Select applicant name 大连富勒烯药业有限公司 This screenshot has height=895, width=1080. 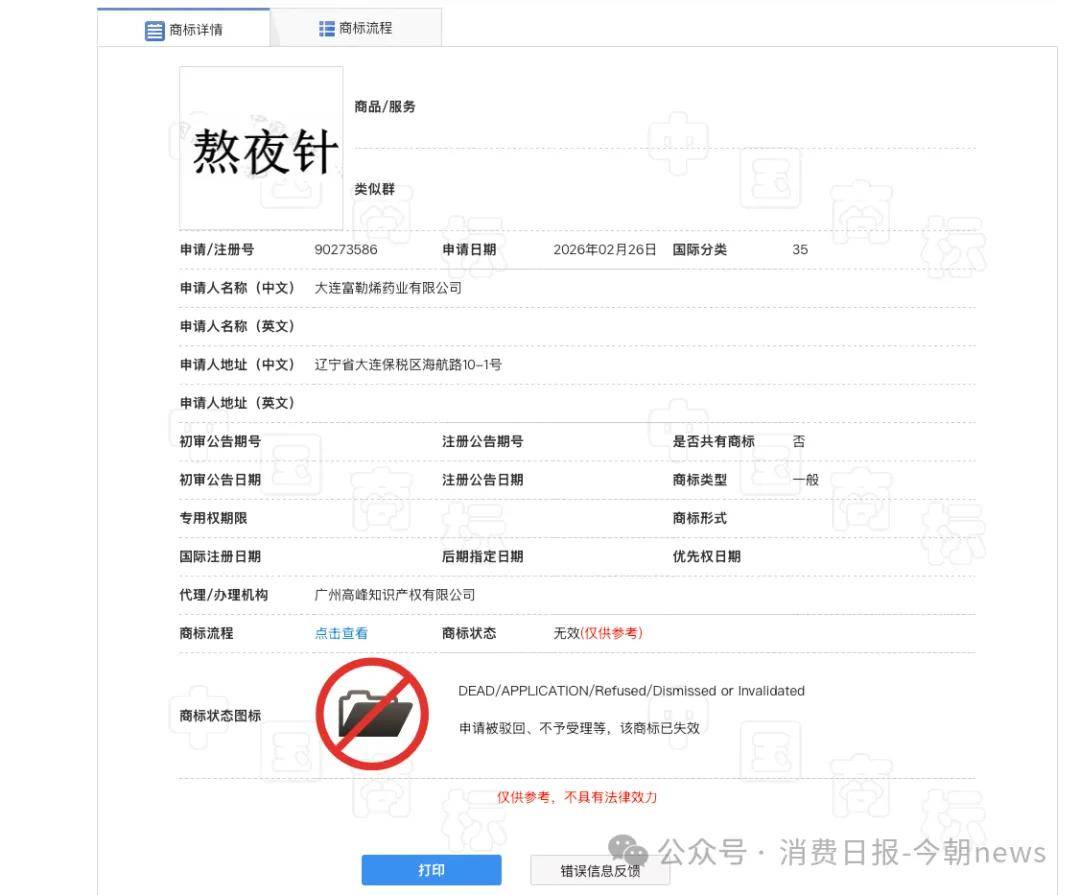pyautogui.click(x=388, y=288)
